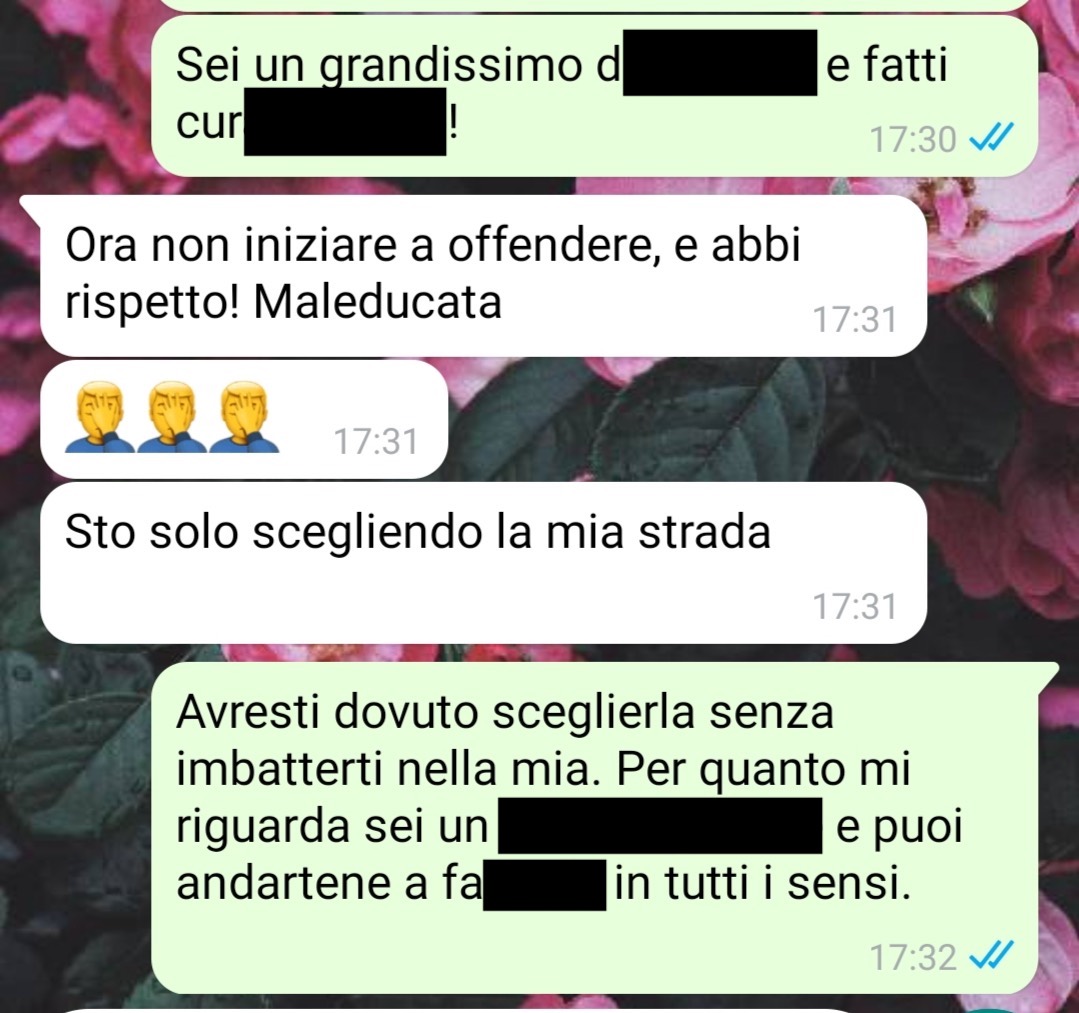1079x1013 pixels.
Task: Tap the third facepalm emoji
Action: (x=244, y=418)
